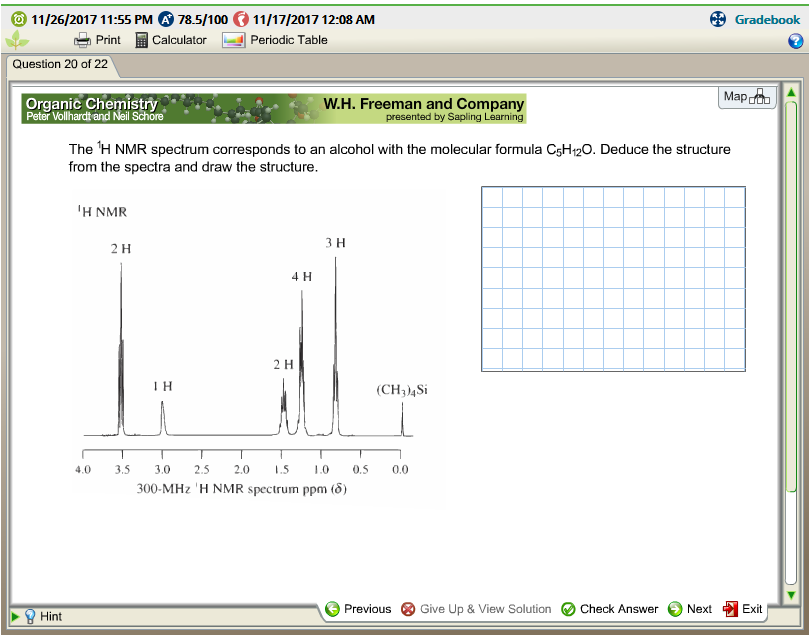Click the green leaf icon

[x=14, y=41]
